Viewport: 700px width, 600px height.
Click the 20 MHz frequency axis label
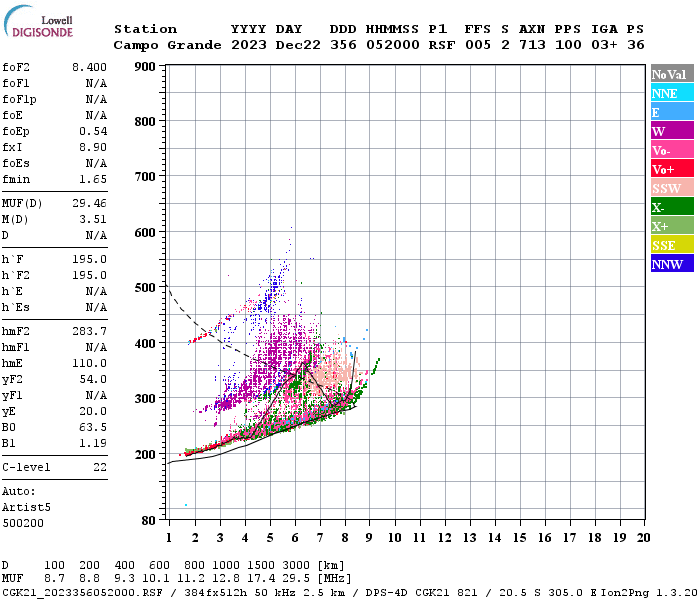point(643,538)
